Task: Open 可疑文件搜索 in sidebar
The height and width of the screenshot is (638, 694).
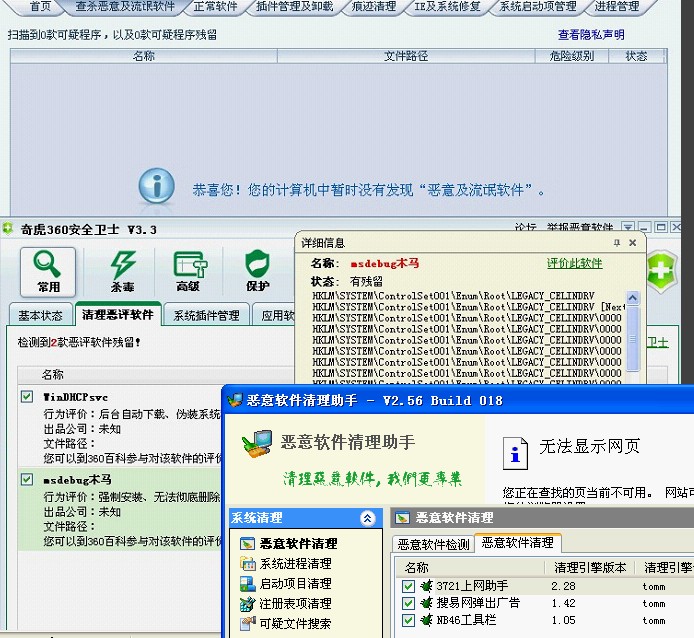Action: pyautogui.click(x=285, y=623)
